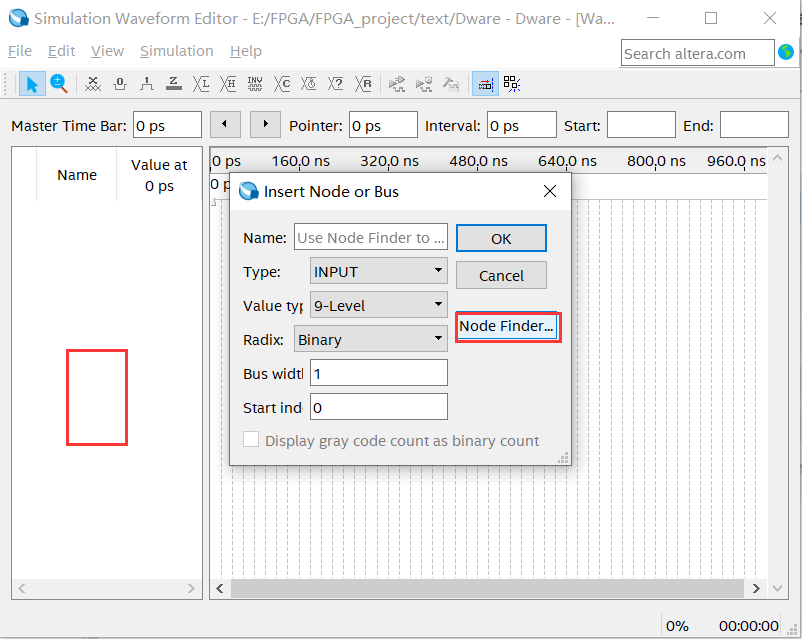
Task: Apply Forcing Unknown (X) waveform value
Action: (x=93, y=84)
